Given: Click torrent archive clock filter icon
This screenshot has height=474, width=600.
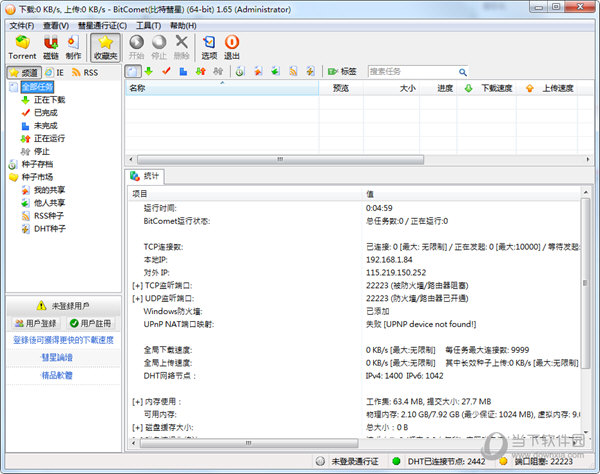Looking at the screenshot, I should coord(240,71).
